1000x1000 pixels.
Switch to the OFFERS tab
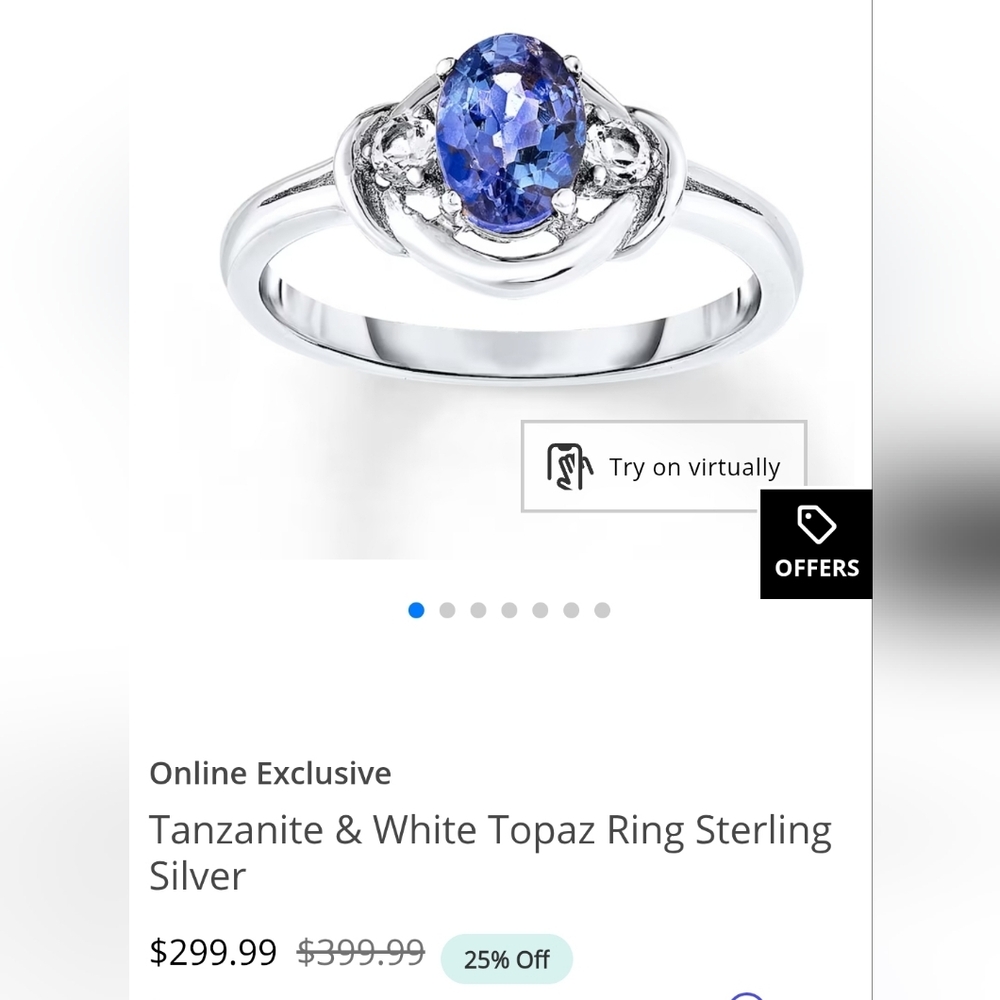818,567
